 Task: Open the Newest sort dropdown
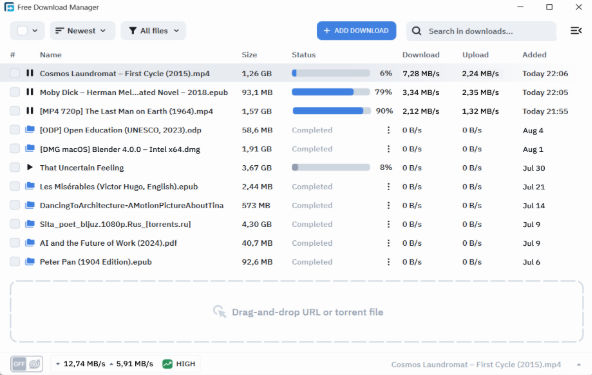pyautogui.click(x=83, y=31)
